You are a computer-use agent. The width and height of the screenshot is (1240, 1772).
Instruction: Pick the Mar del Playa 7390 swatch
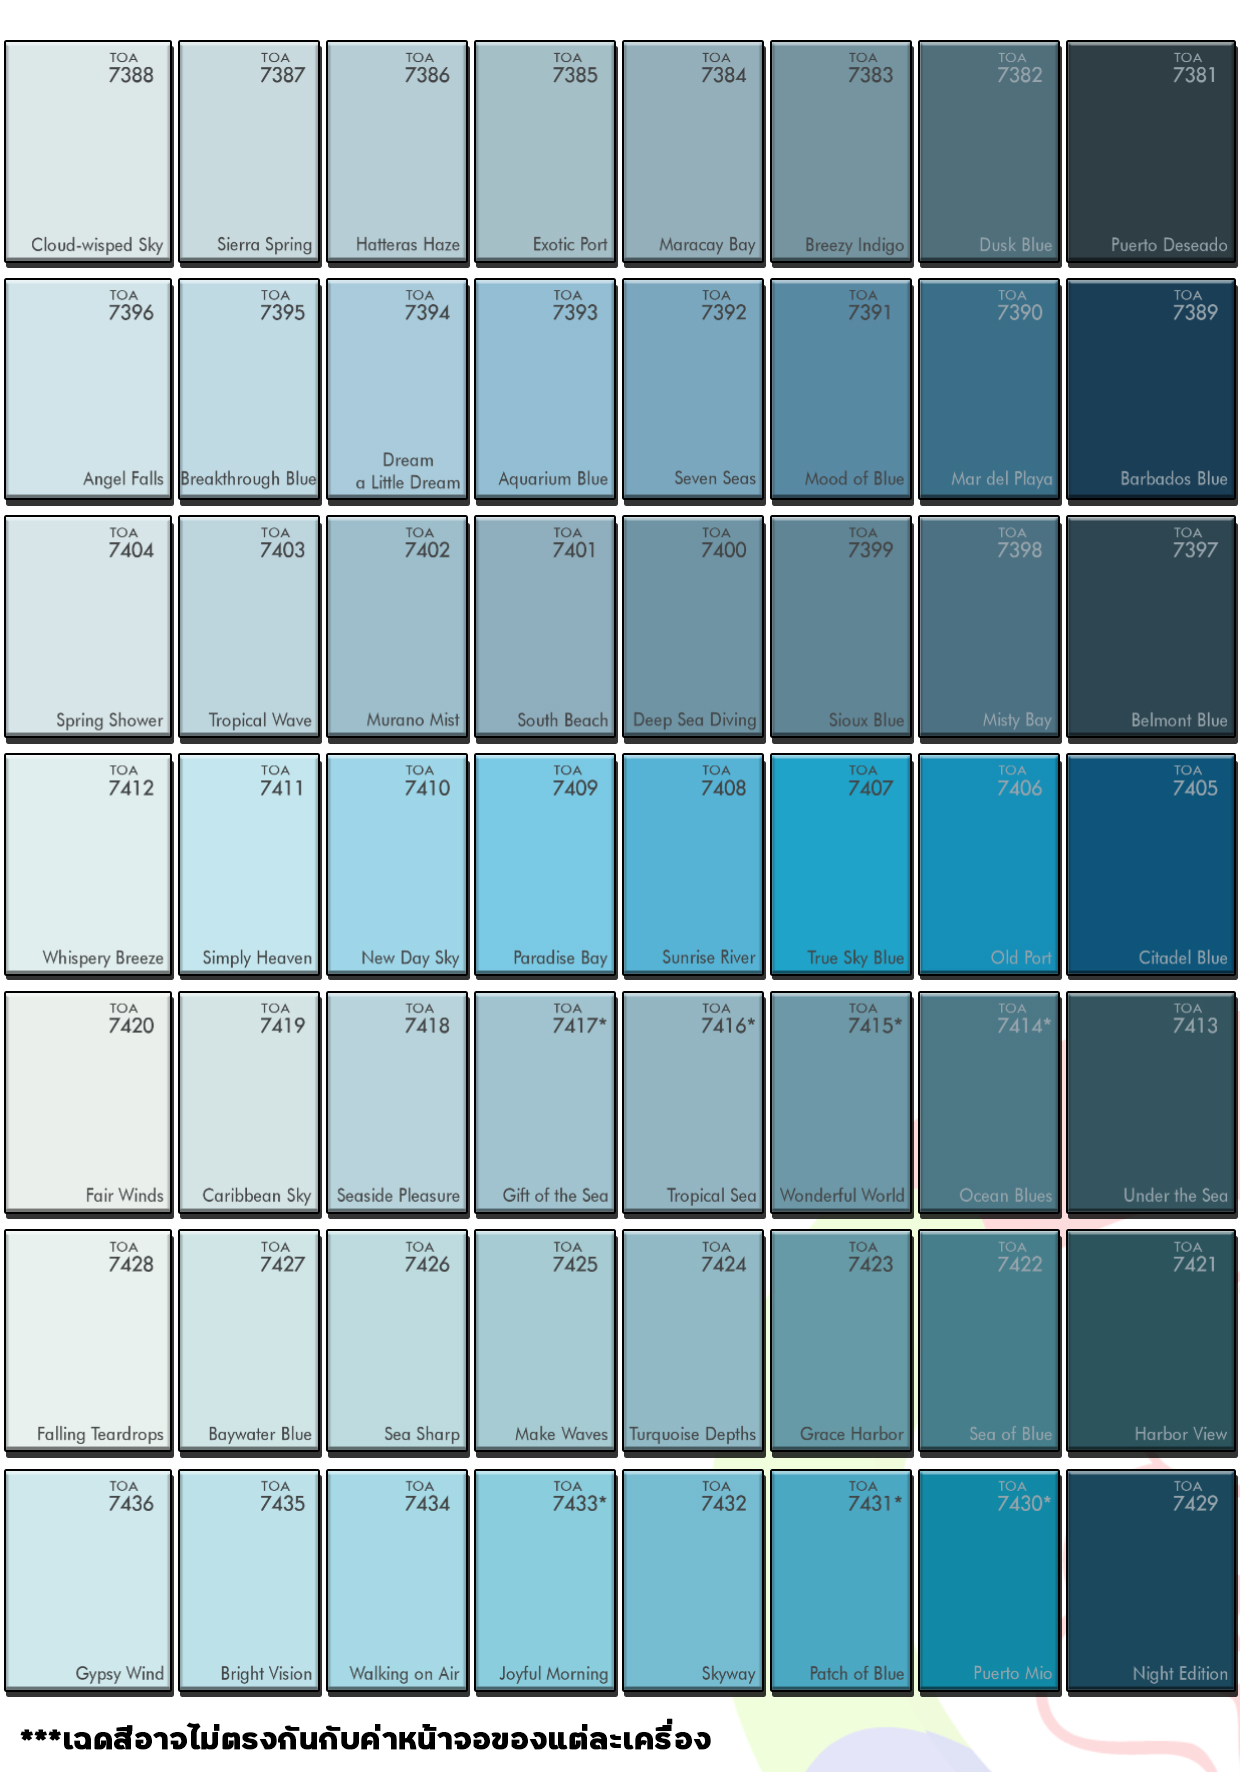(989, 389)
